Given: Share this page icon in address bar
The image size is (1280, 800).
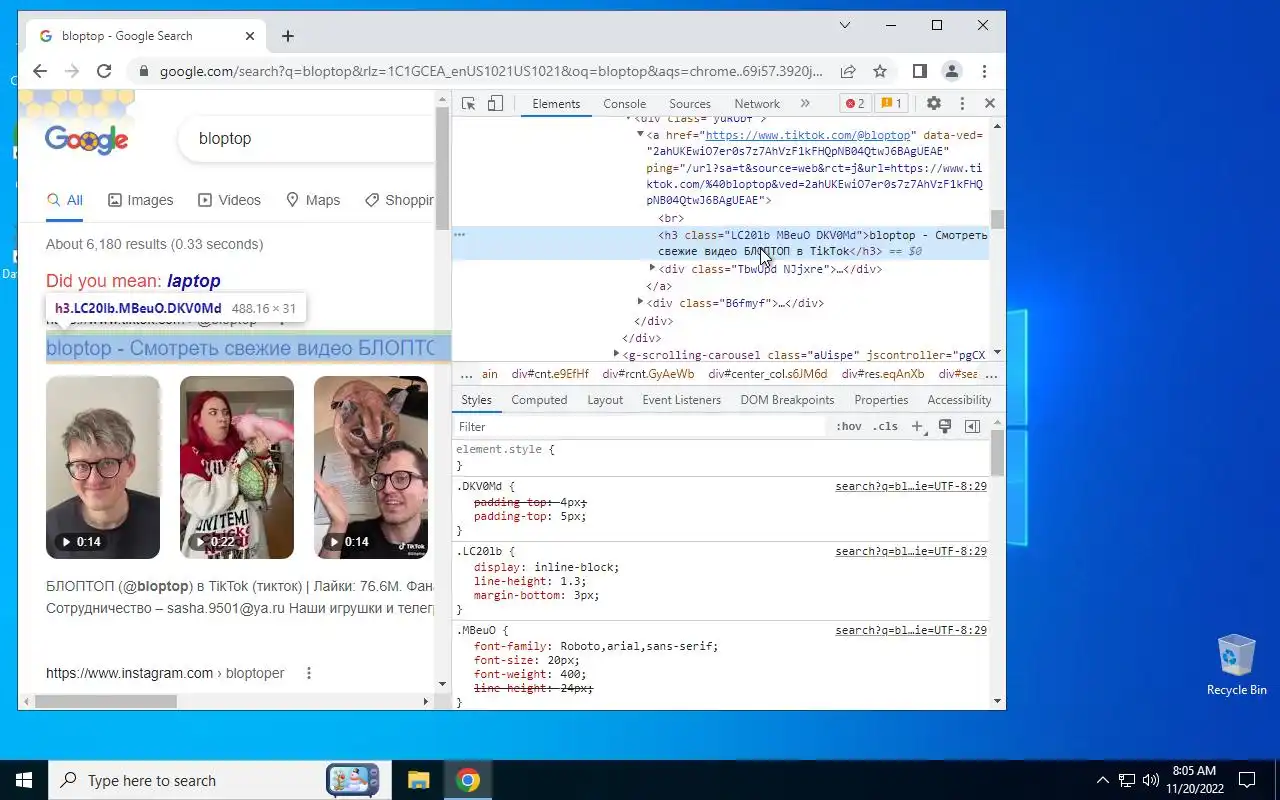Looking at the screenshot, I should coord(848,71).
